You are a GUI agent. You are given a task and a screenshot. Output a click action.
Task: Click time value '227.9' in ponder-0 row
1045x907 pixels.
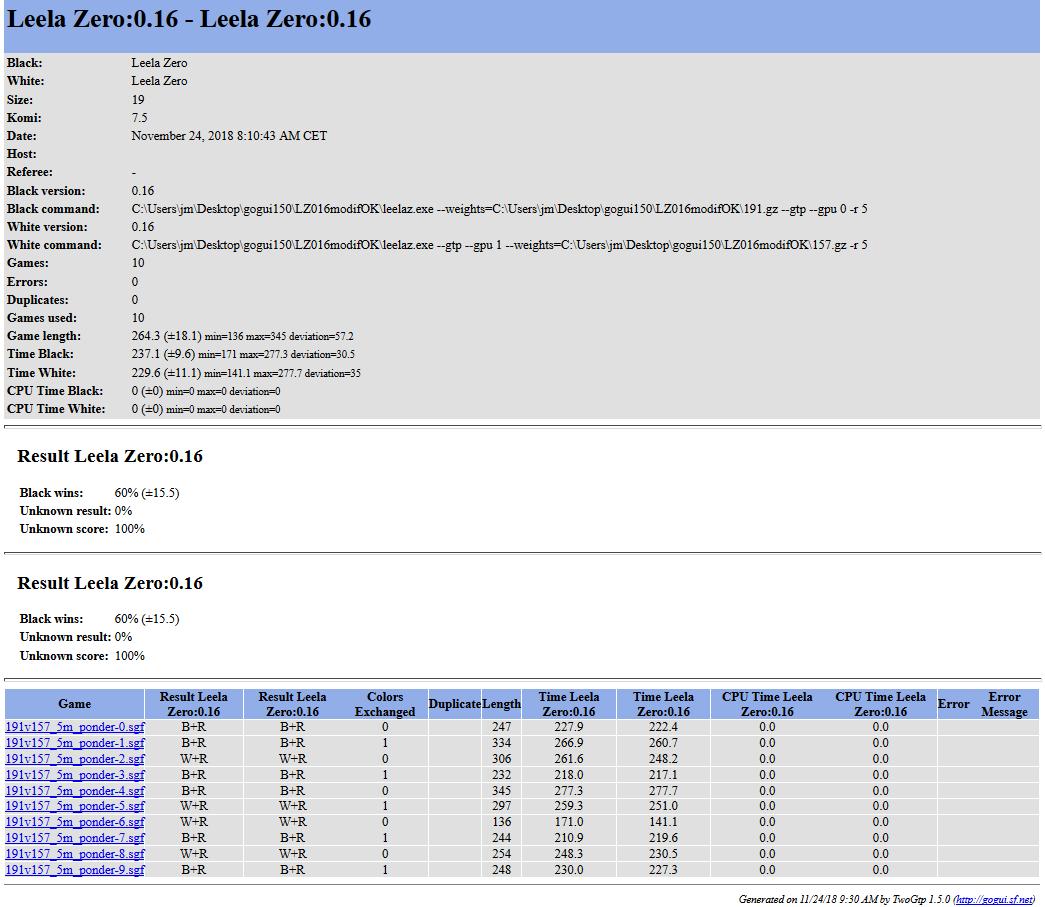tap(568, 727)
